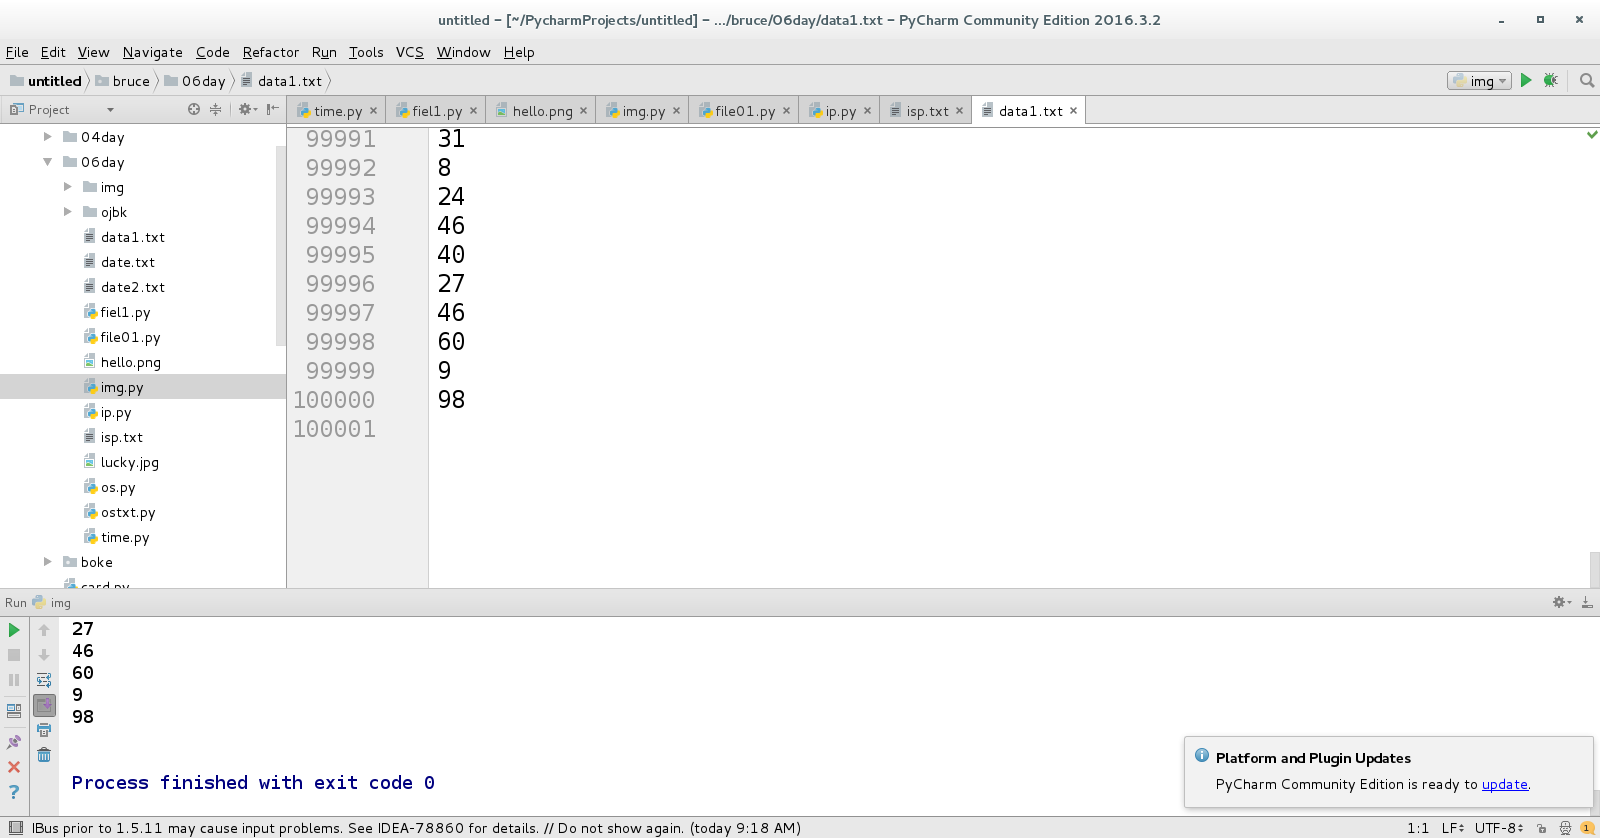Select lucky.jpg in the project tree
Viewport: 1600px width, 838px height.
click(x=129, y=462)
